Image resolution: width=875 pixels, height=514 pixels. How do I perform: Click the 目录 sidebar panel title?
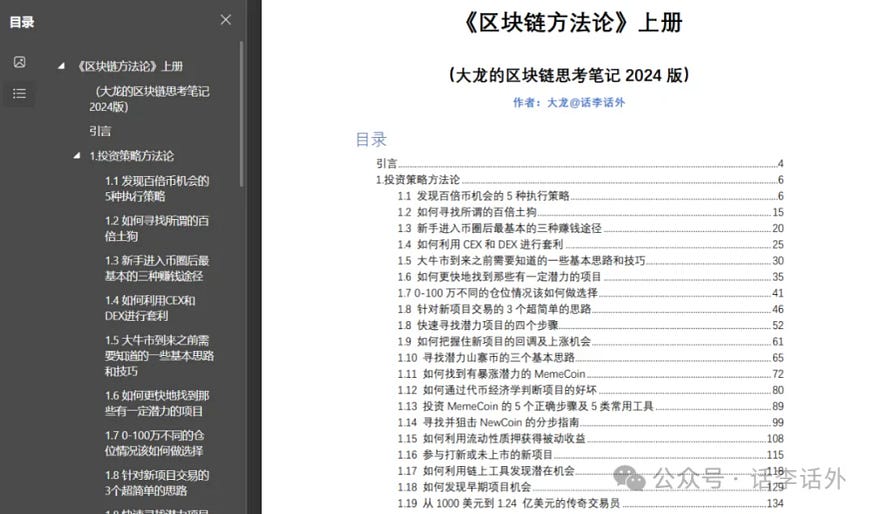coord(22,22)
